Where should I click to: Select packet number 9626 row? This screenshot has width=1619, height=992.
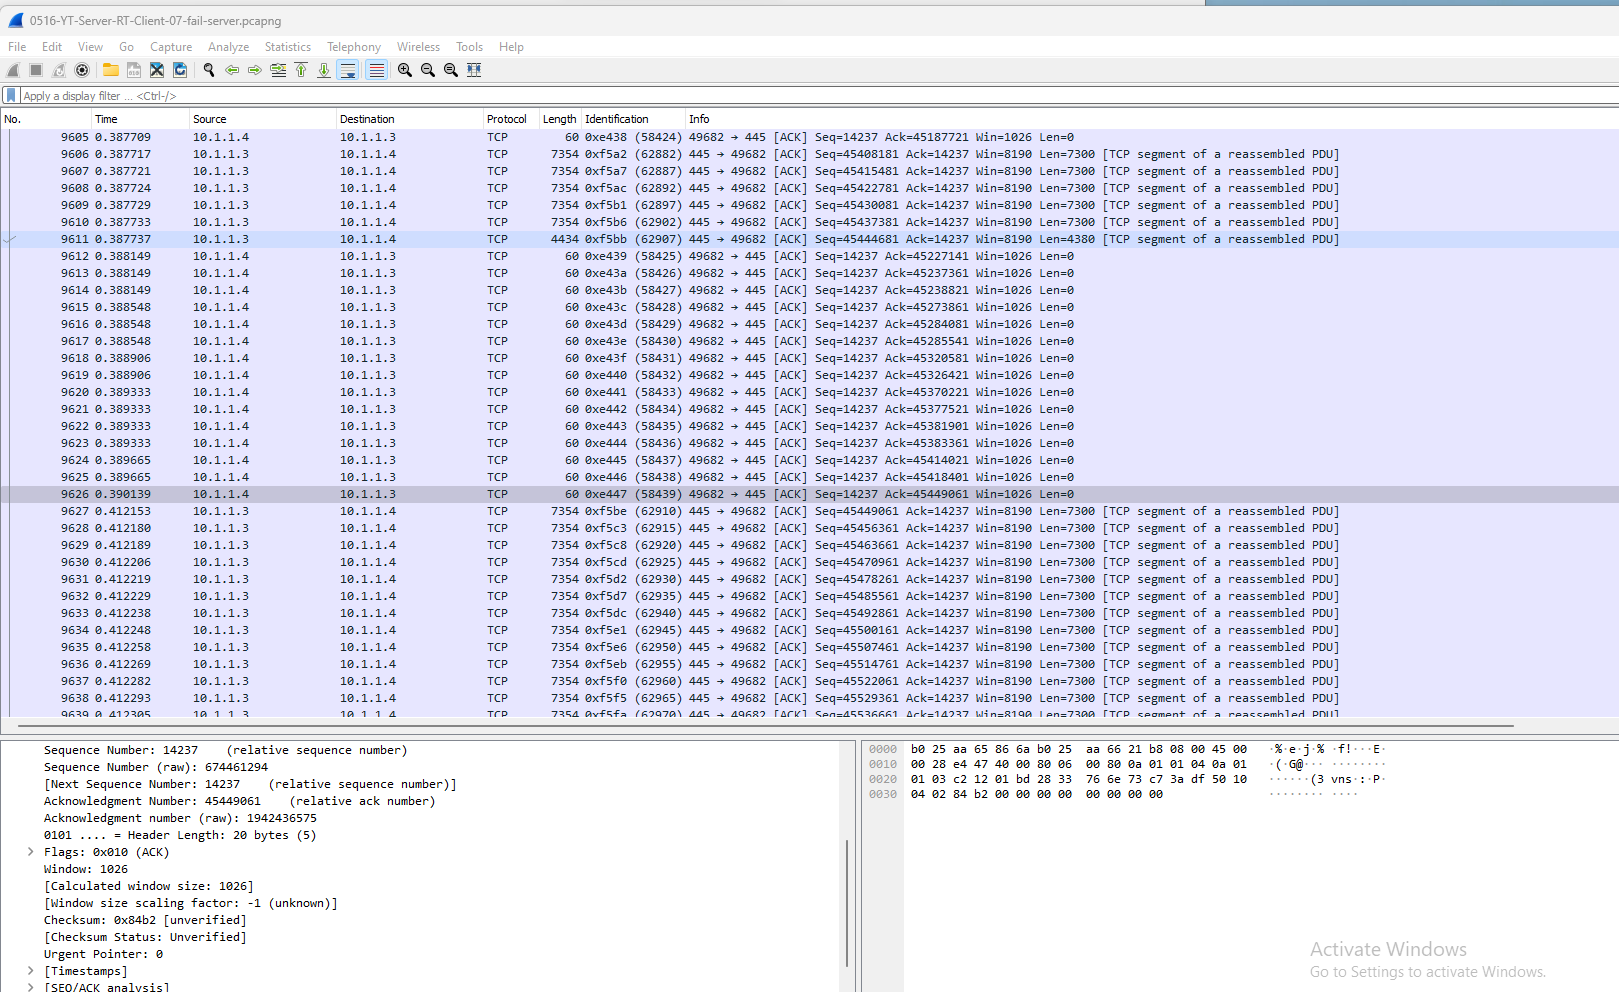[x=809, y=494]
